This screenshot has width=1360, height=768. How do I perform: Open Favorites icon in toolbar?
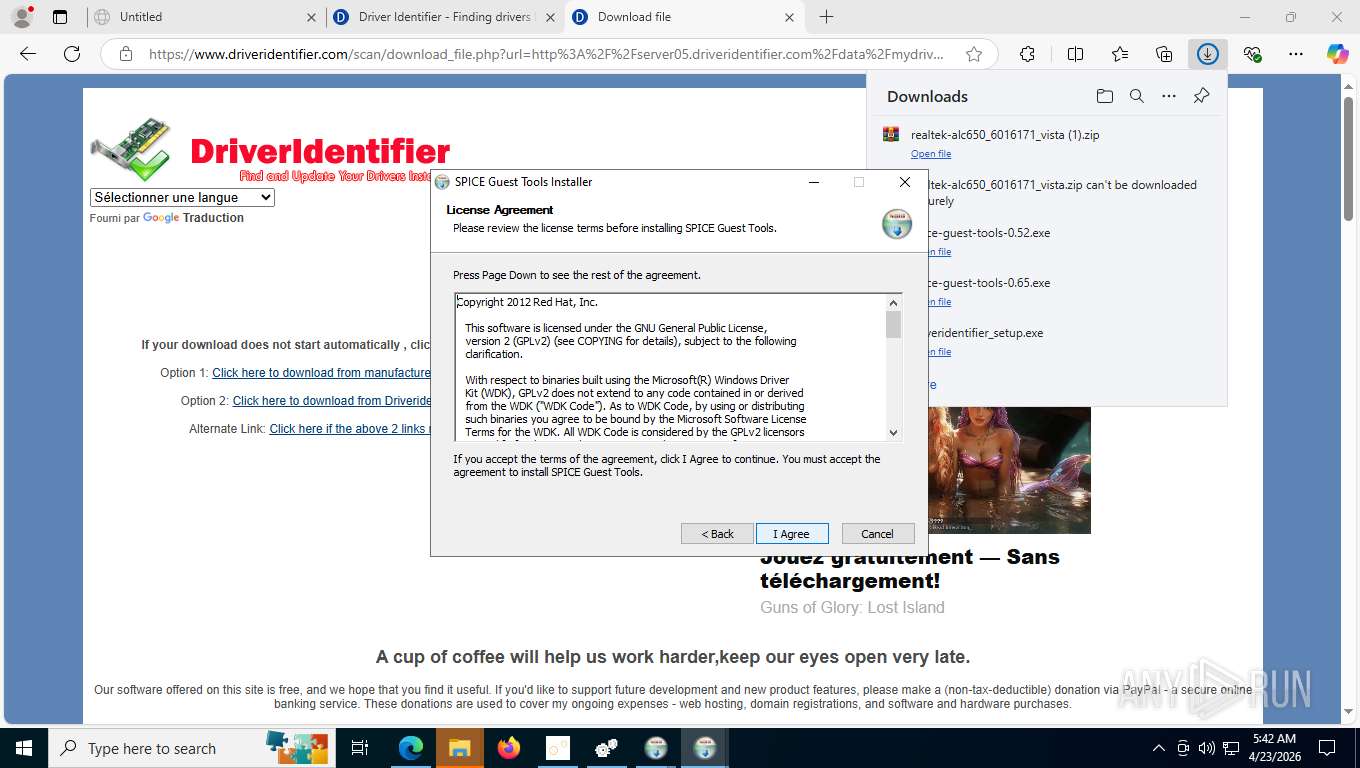coord(1120,54)
